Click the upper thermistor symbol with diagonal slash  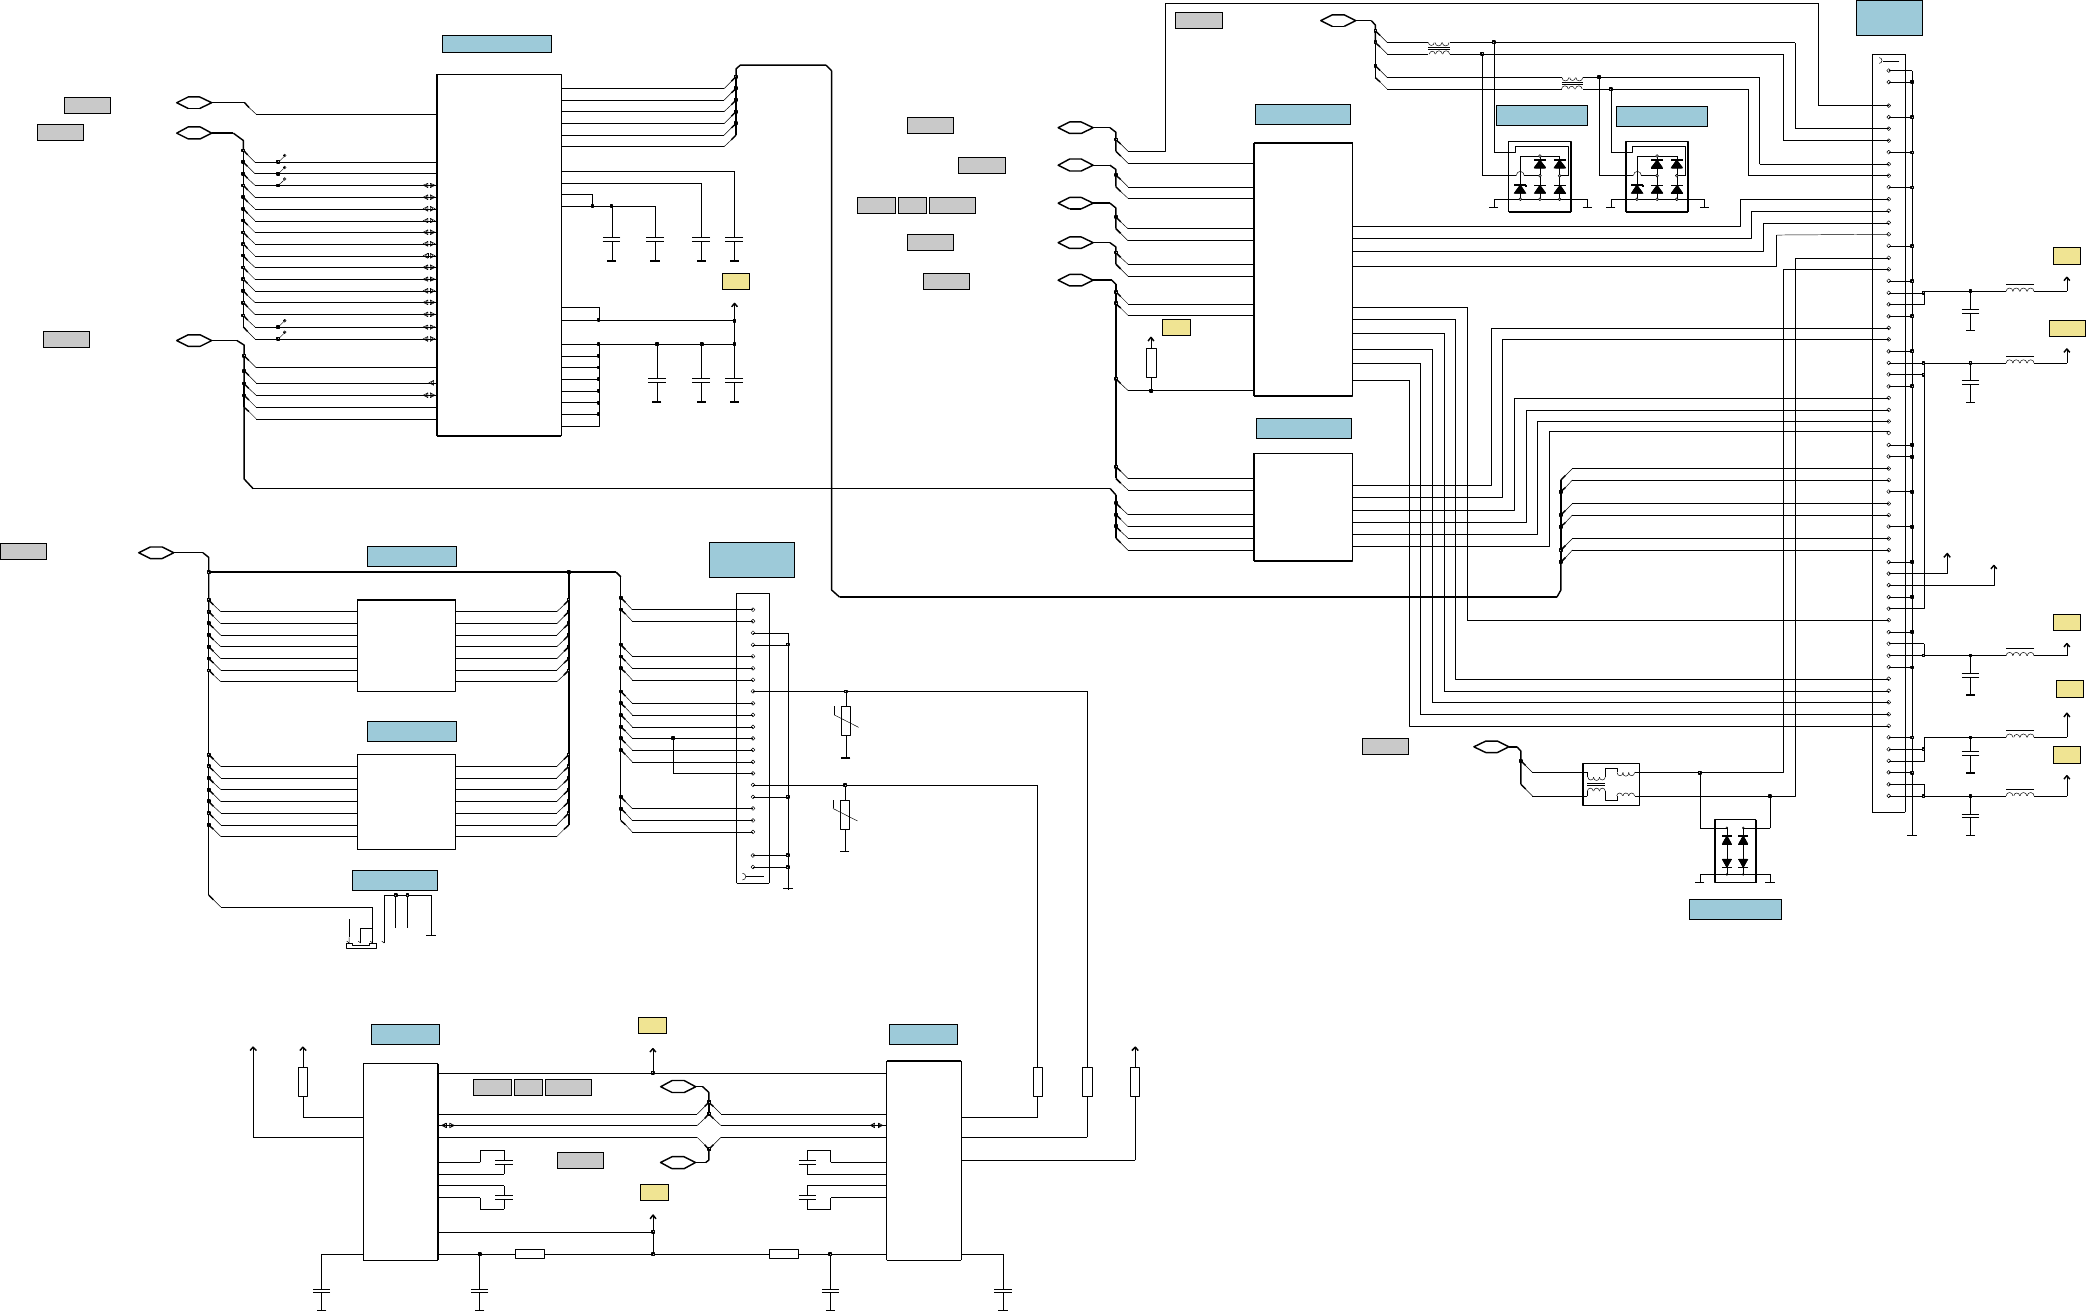click(x=846, y=720)
